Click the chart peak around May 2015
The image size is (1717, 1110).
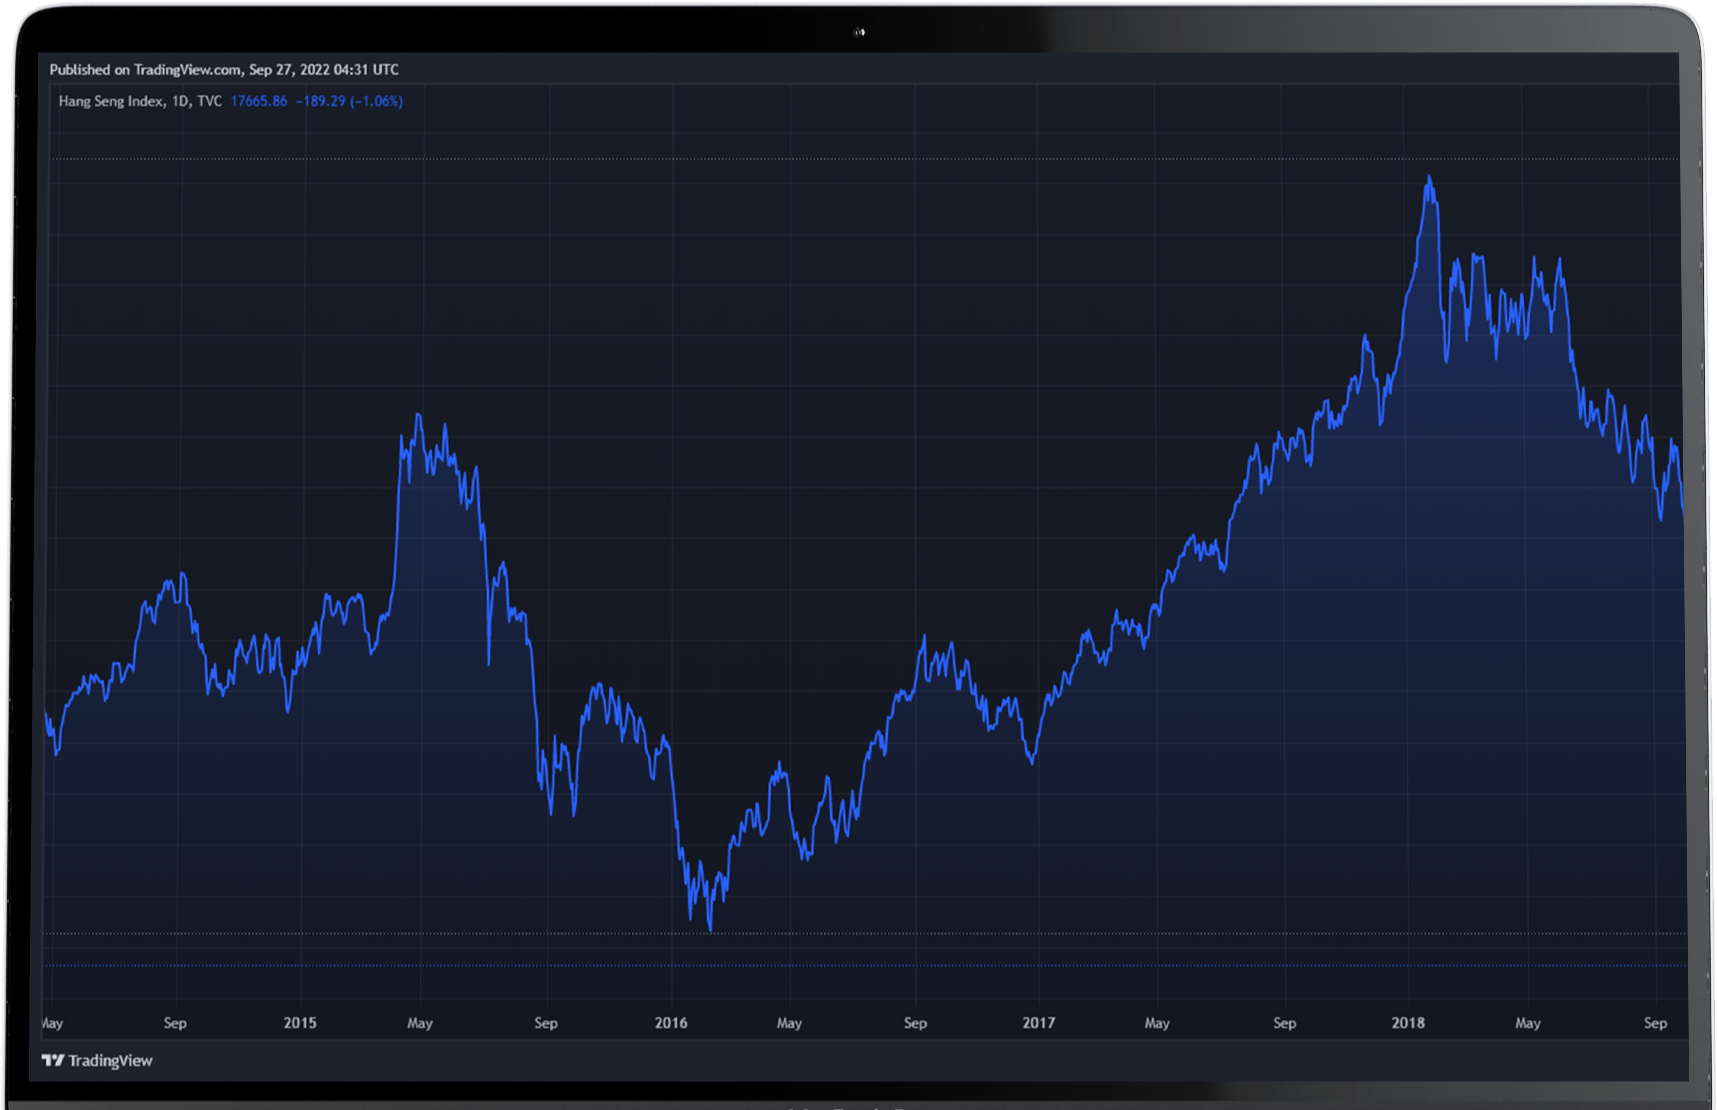tap(418, 415)
